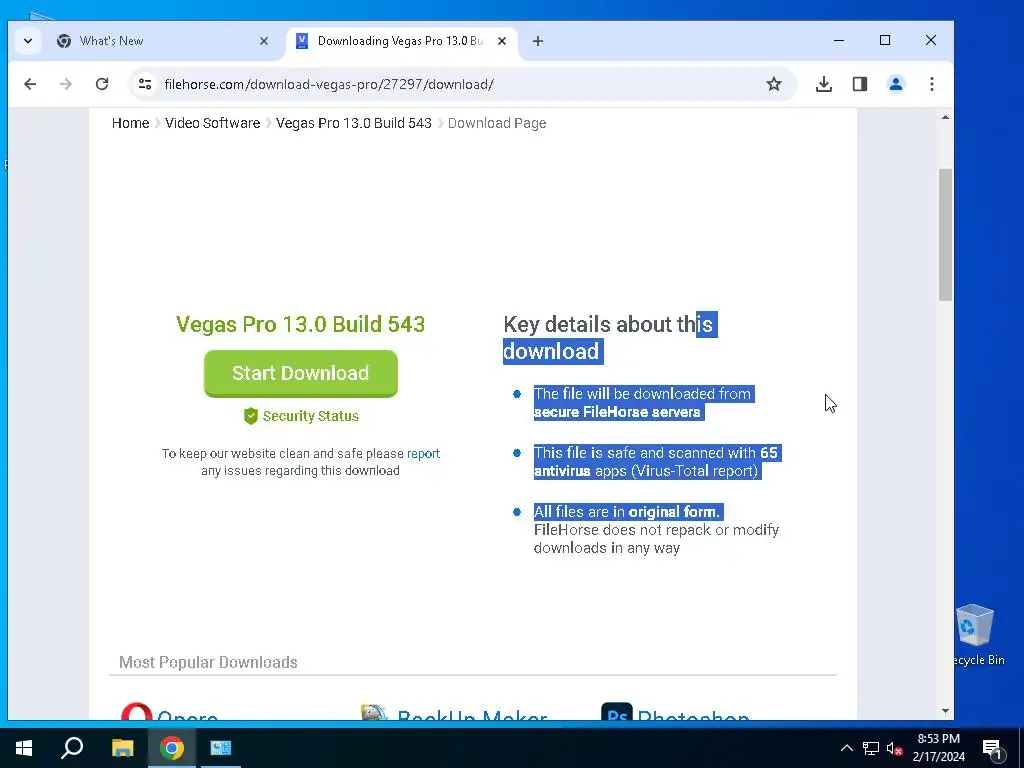Click the Key details about this download heading
This screenshot has height=768, width=1024.
click(x=610, y=338)
